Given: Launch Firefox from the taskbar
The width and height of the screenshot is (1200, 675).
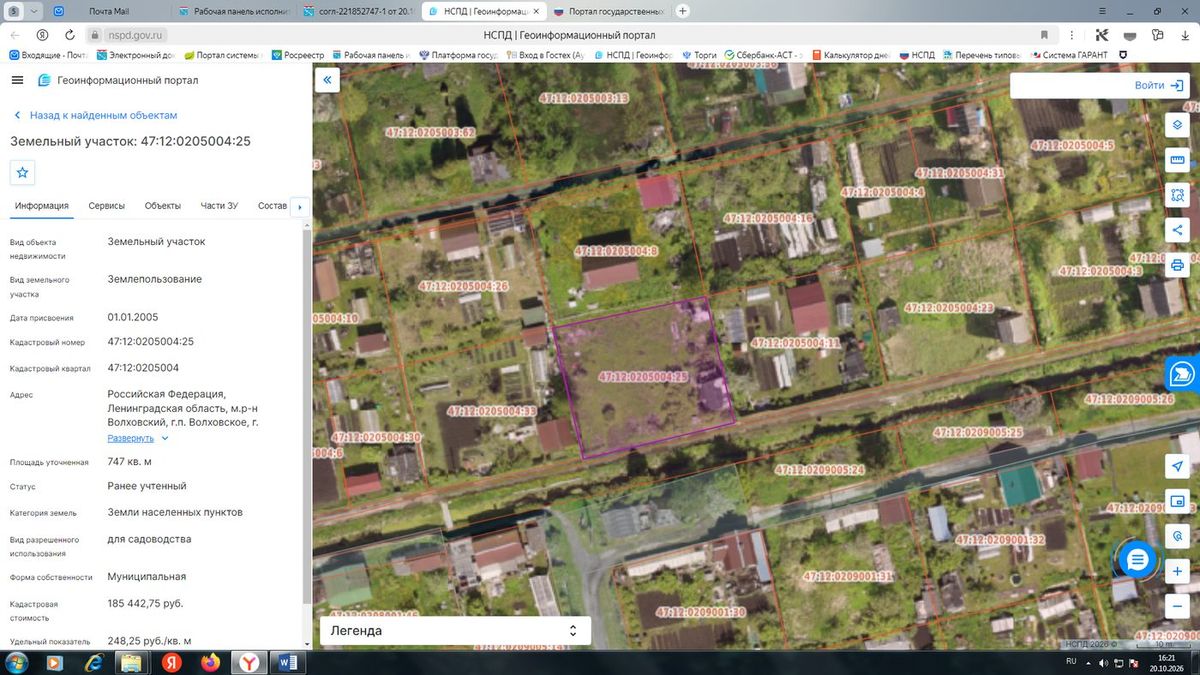Looking at the screenshot, I should (209, 663).
